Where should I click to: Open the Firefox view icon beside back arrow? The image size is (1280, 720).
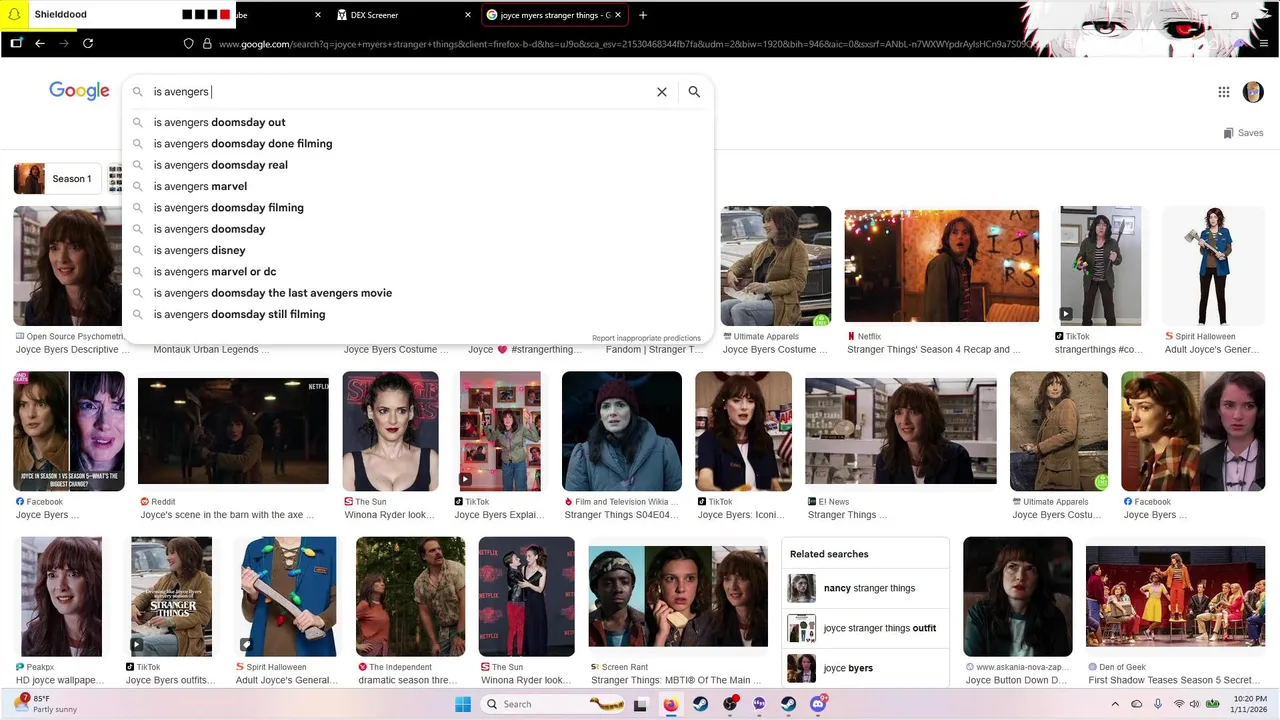tap(16, 44)
